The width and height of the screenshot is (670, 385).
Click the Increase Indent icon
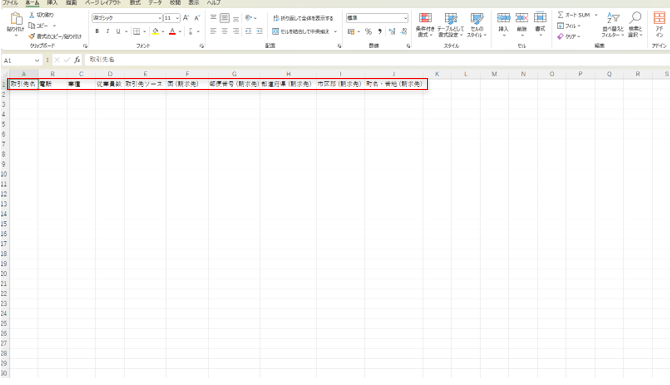click(x=259, y=31)
